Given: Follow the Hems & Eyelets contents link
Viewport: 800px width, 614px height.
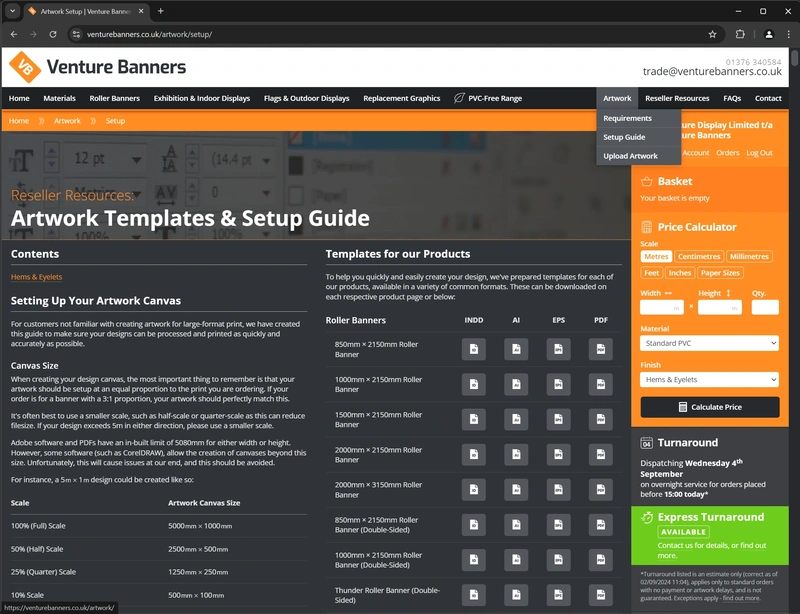Looking at the screenshot, I should [x=36, y=277].
